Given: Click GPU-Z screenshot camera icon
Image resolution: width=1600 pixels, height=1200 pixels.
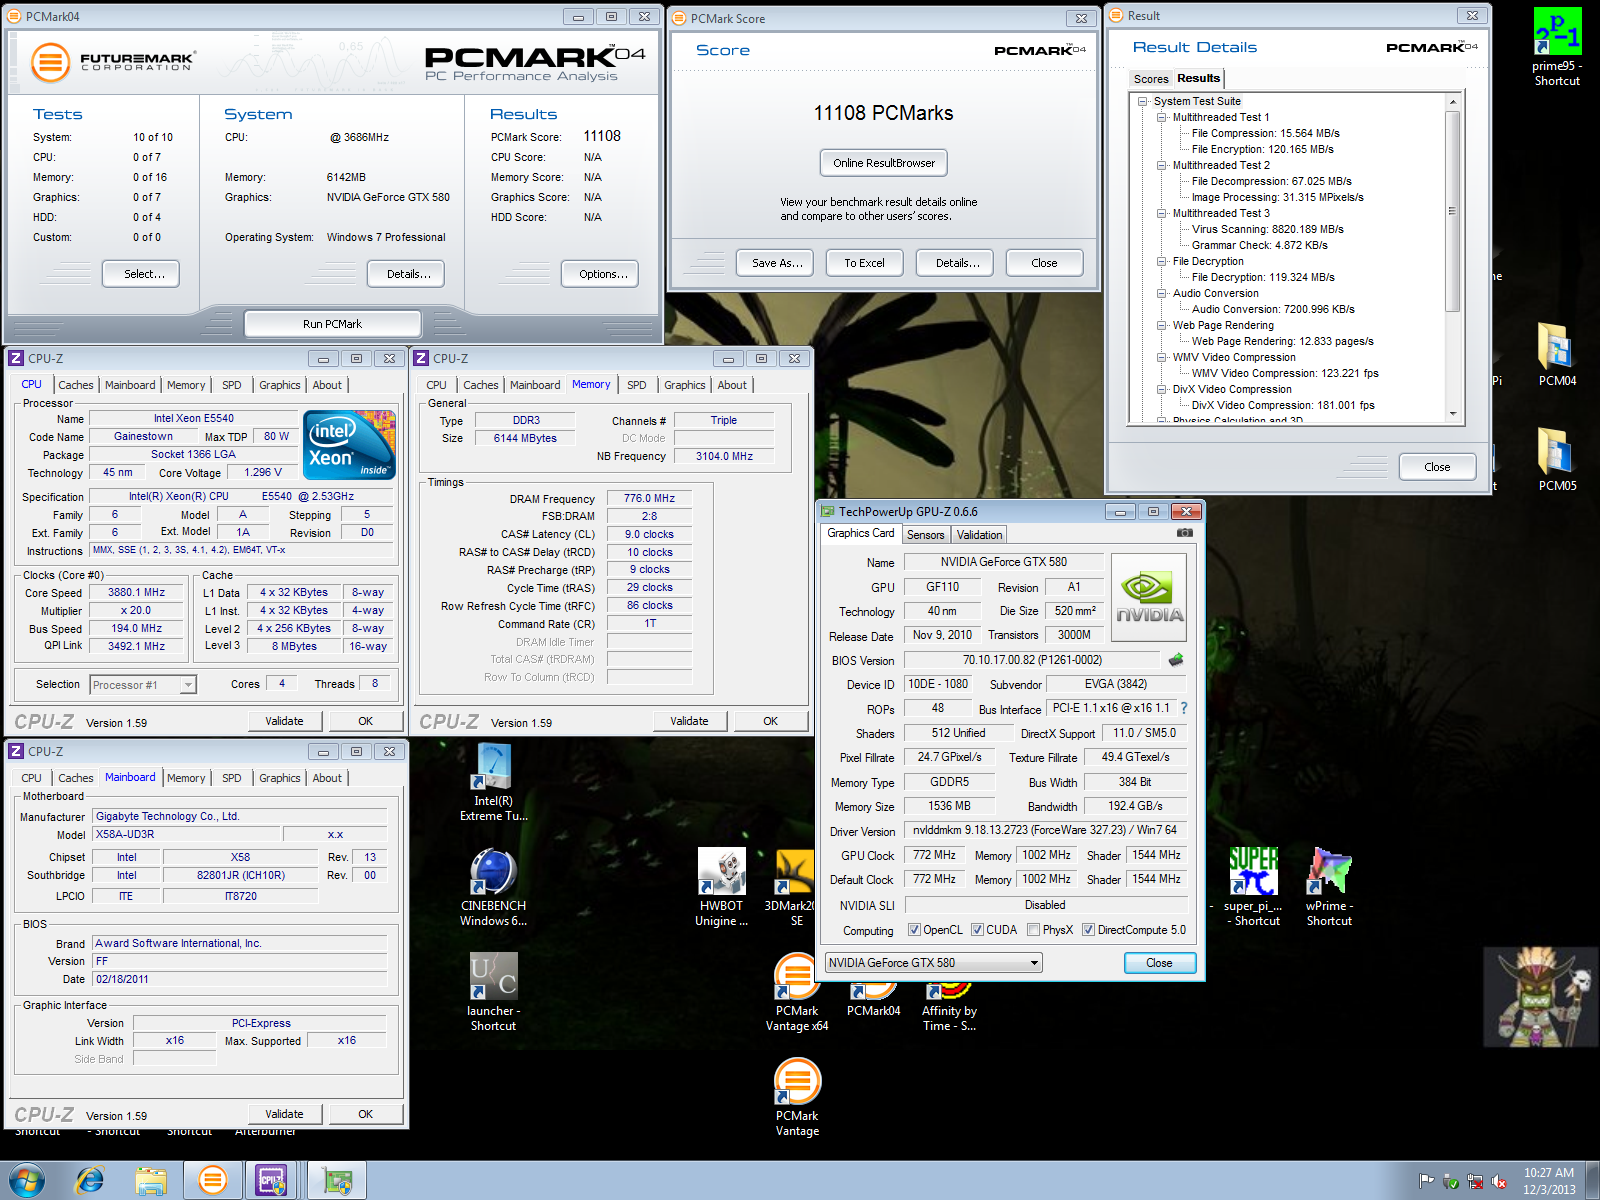Looking at the screenshot, I should coord(1185,533).
